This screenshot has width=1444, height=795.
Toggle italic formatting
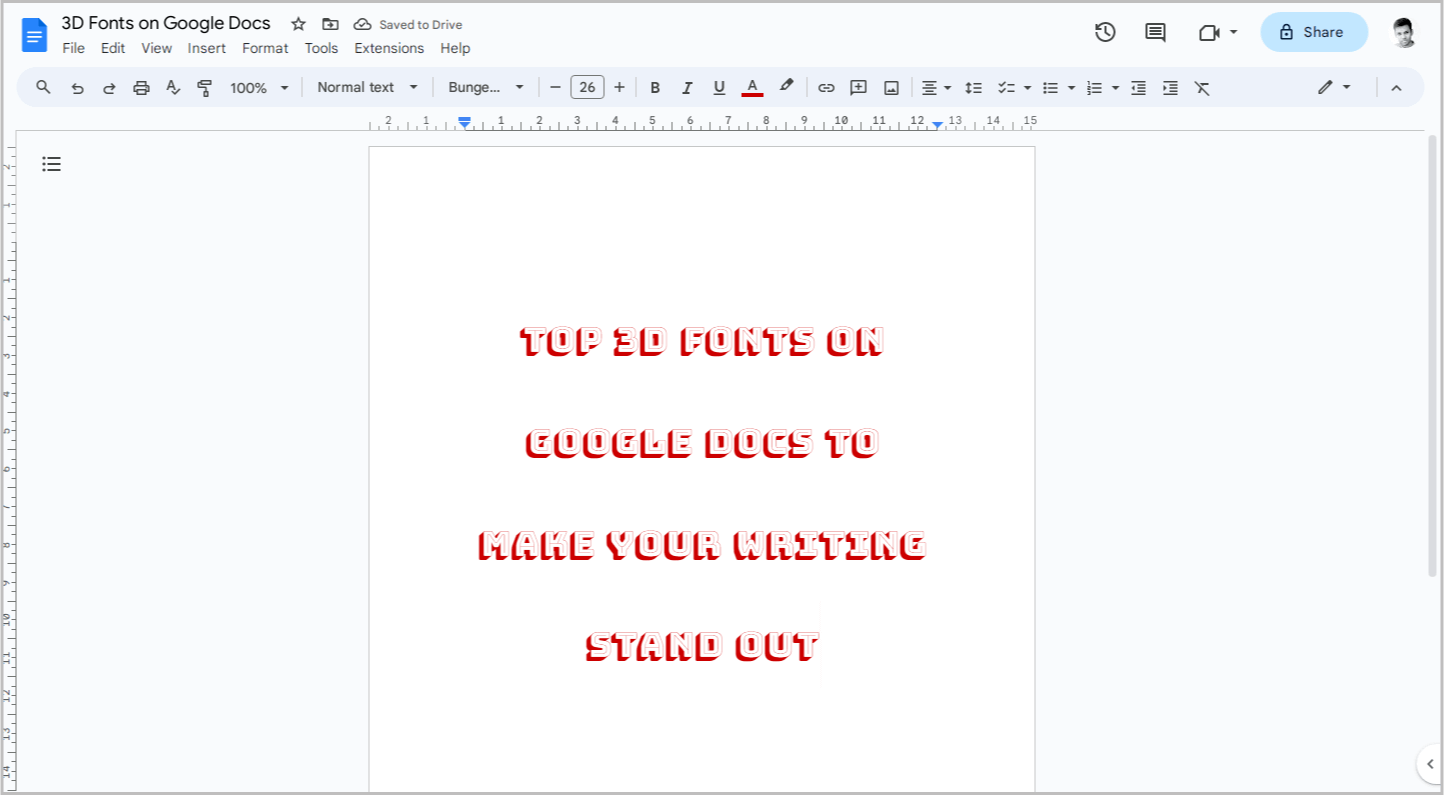point(687,88)
